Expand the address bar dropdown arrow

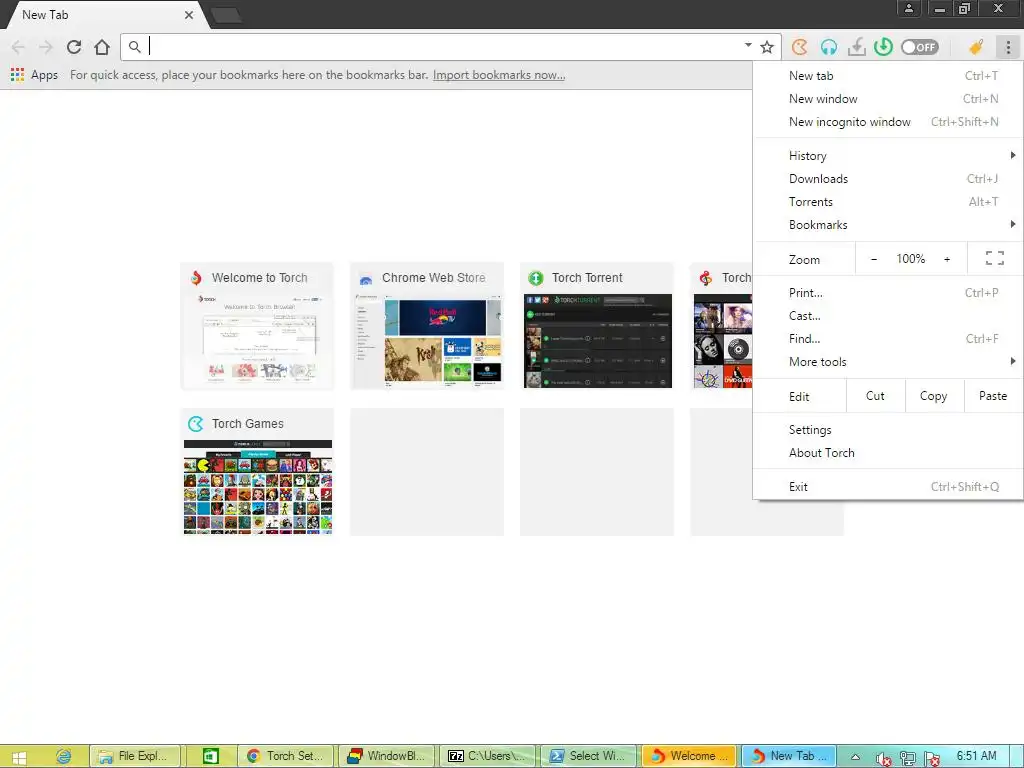[748, 46]
